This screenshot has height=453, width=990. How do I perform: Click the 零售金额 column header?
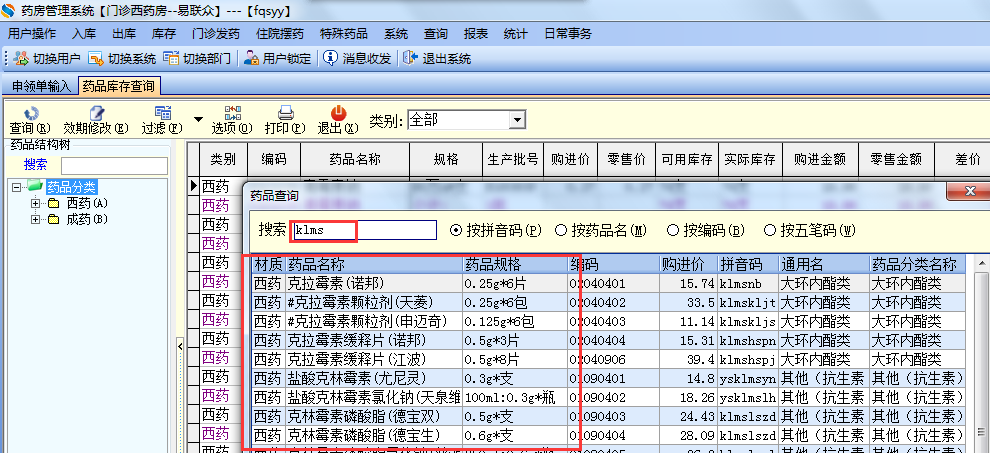tap(895, 159)
